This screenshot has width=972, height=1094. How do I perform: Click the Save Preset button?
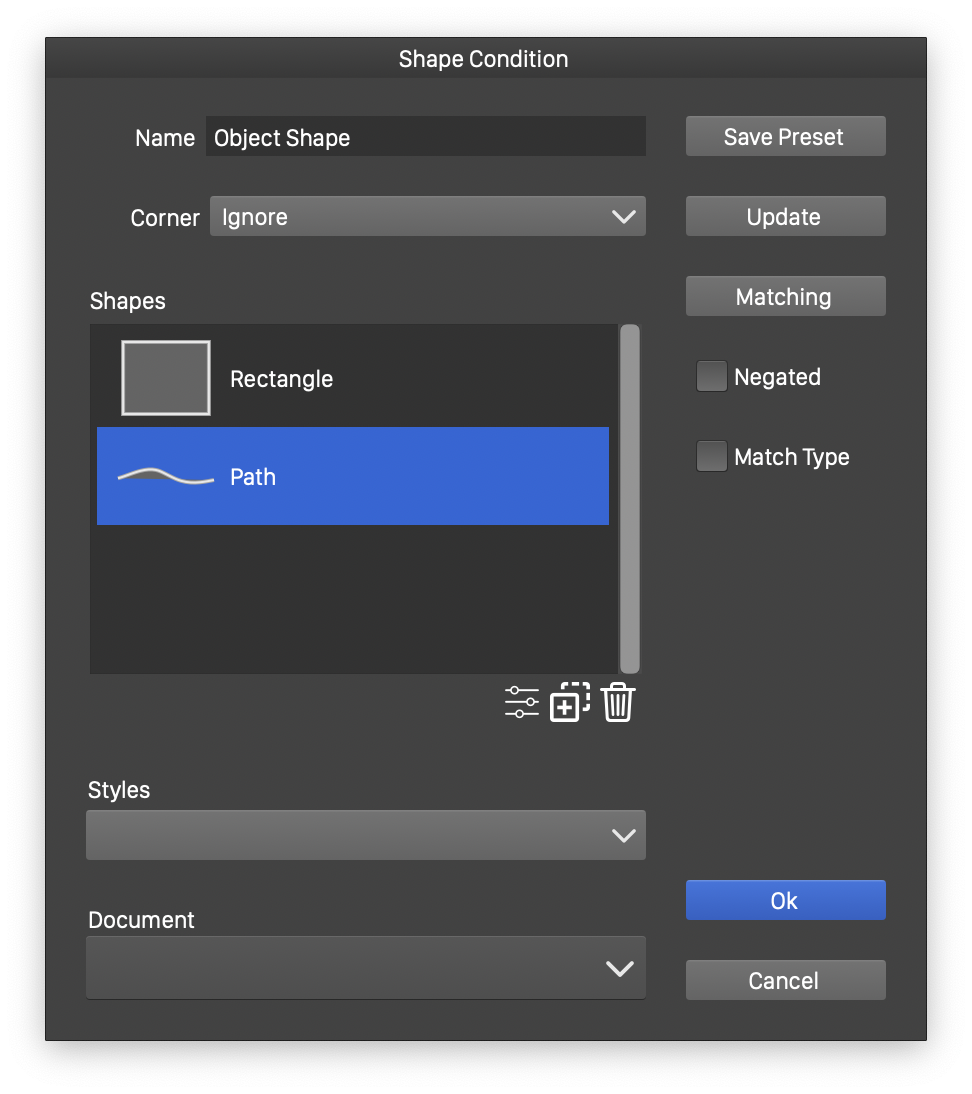coord(785,137)
